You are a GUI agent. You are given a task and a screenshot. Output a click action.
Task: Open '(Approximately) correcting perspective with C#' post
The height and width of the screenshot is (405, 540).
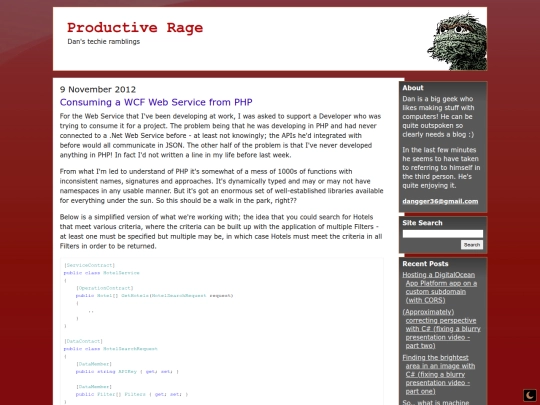click(441, 329)
